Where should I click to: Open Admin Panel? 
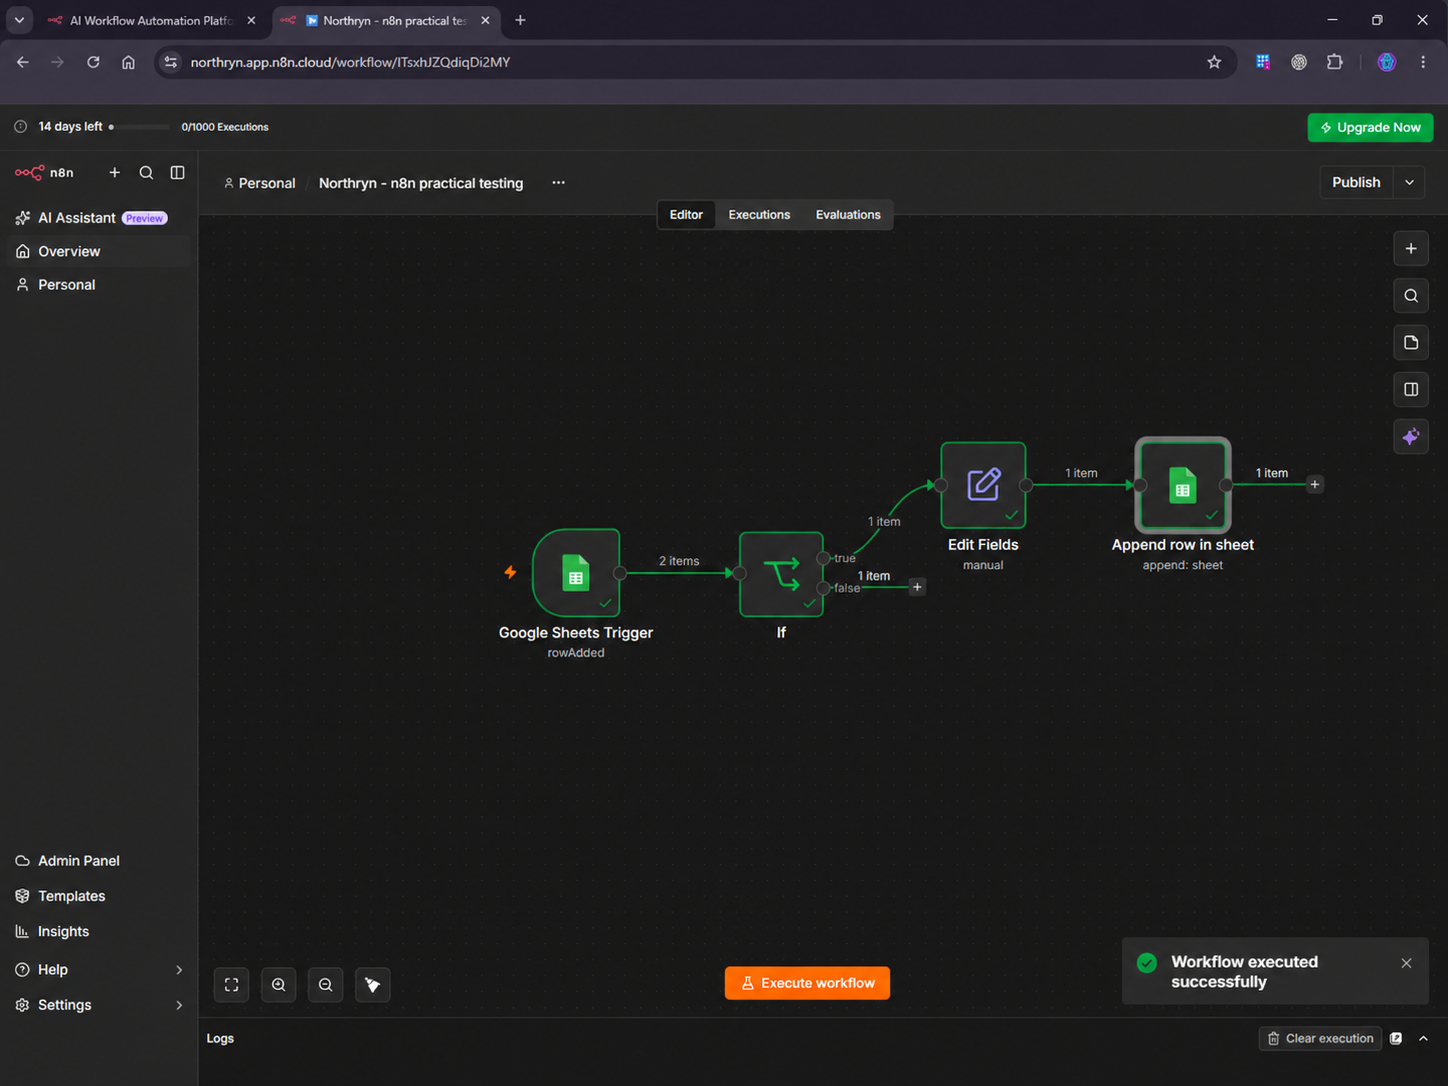click(98, 861)
